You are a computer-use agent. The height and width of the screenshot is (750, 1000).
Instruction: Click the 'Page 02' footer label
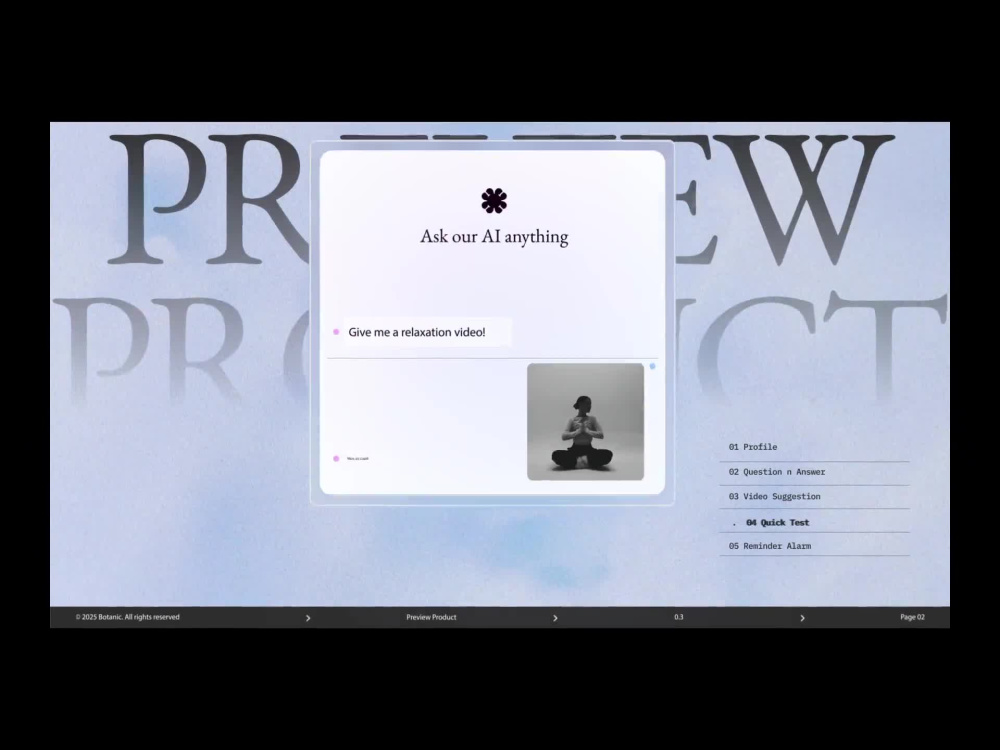click(x=913, y=617)
